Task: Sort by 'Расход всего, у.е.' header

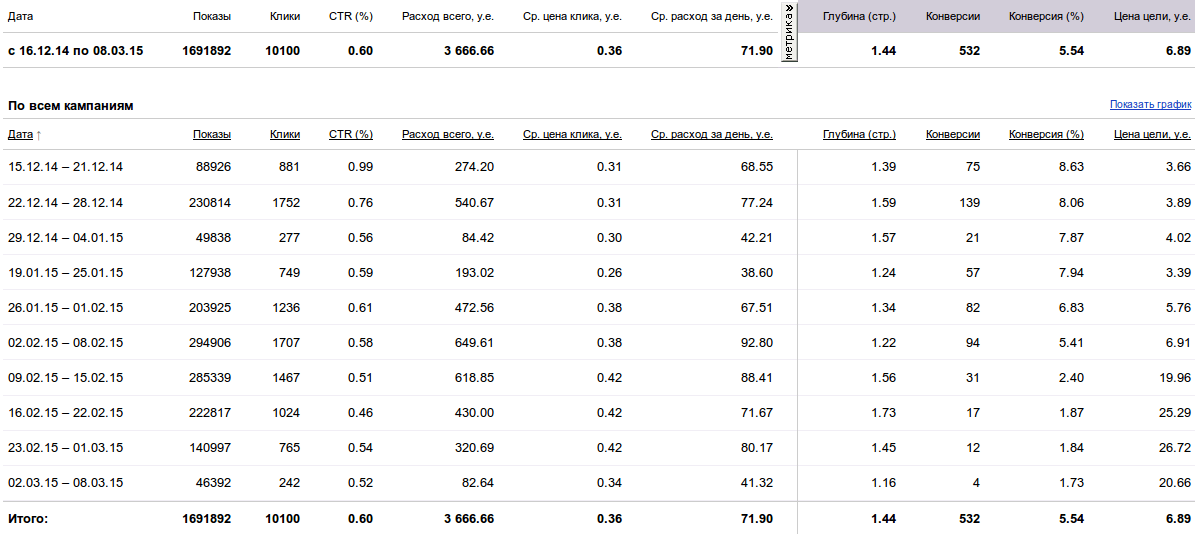Action: pyautogui.click(x=448, y=135)
